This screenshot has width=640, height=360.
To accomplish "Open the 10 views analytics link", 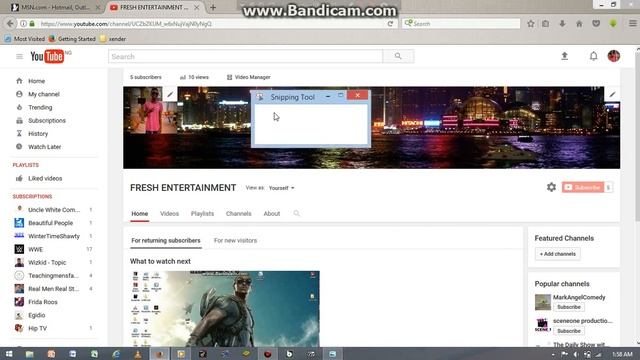I will point(194,77).
